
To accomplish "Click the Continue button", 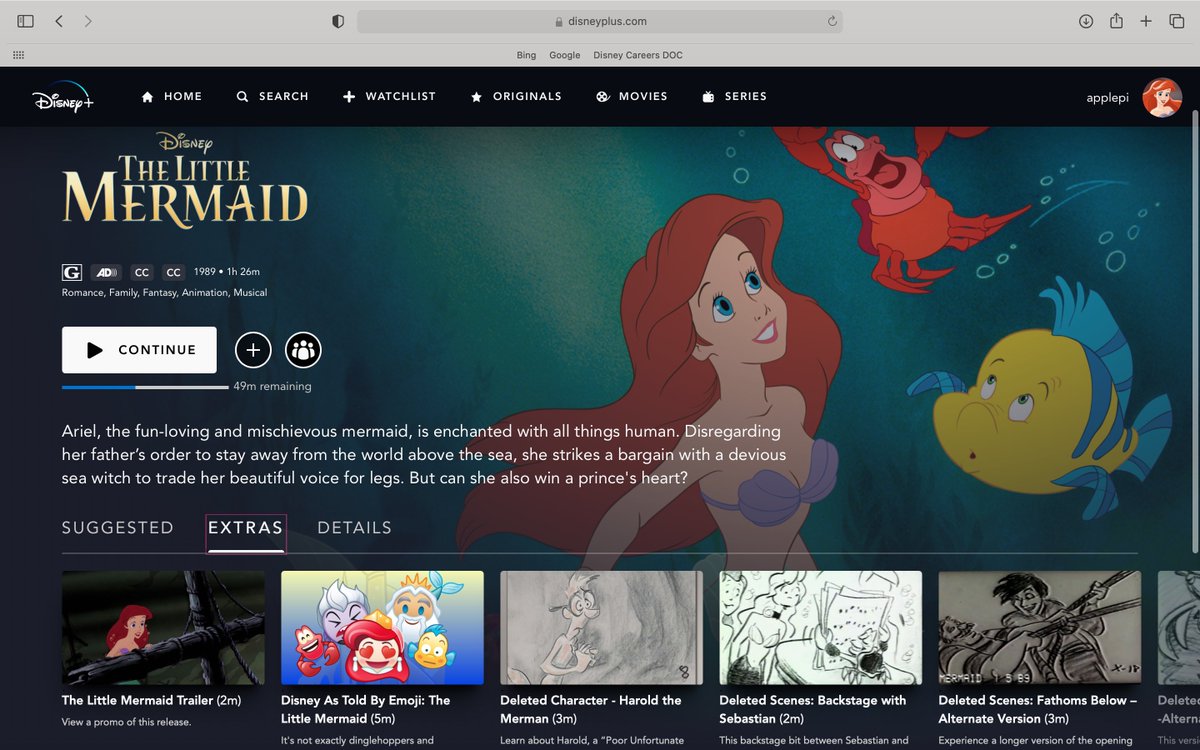I will point(139,350).
